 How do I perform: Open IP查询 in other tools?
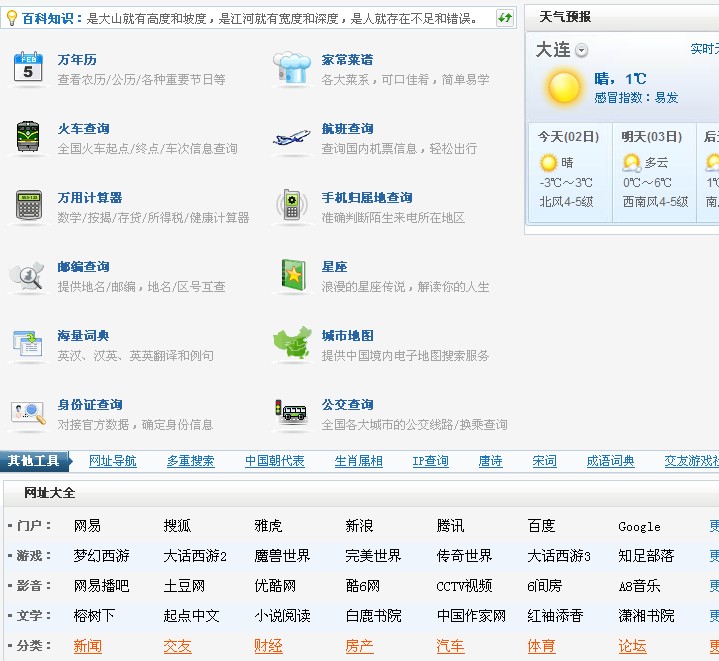tap(430, 461)
